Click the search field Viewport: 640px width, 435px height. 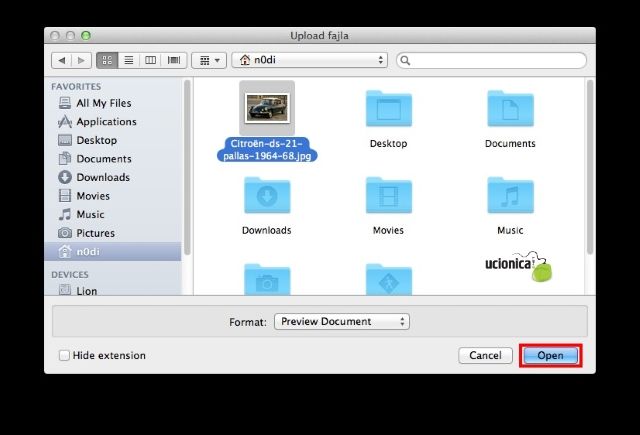(492, 60)
